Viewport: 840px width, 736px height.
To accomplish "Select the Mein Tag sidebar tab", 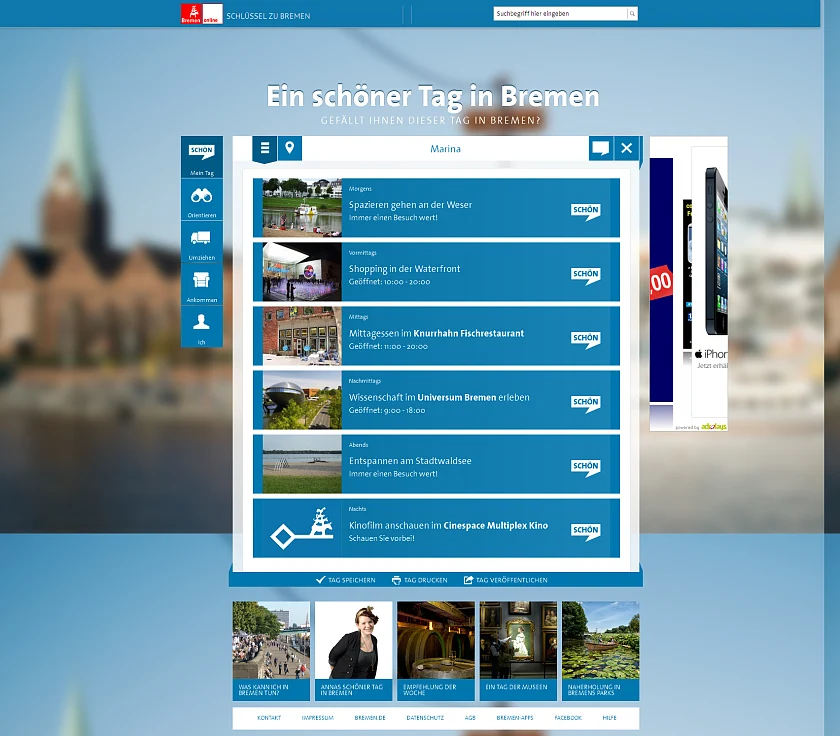I will coord(201,157).
